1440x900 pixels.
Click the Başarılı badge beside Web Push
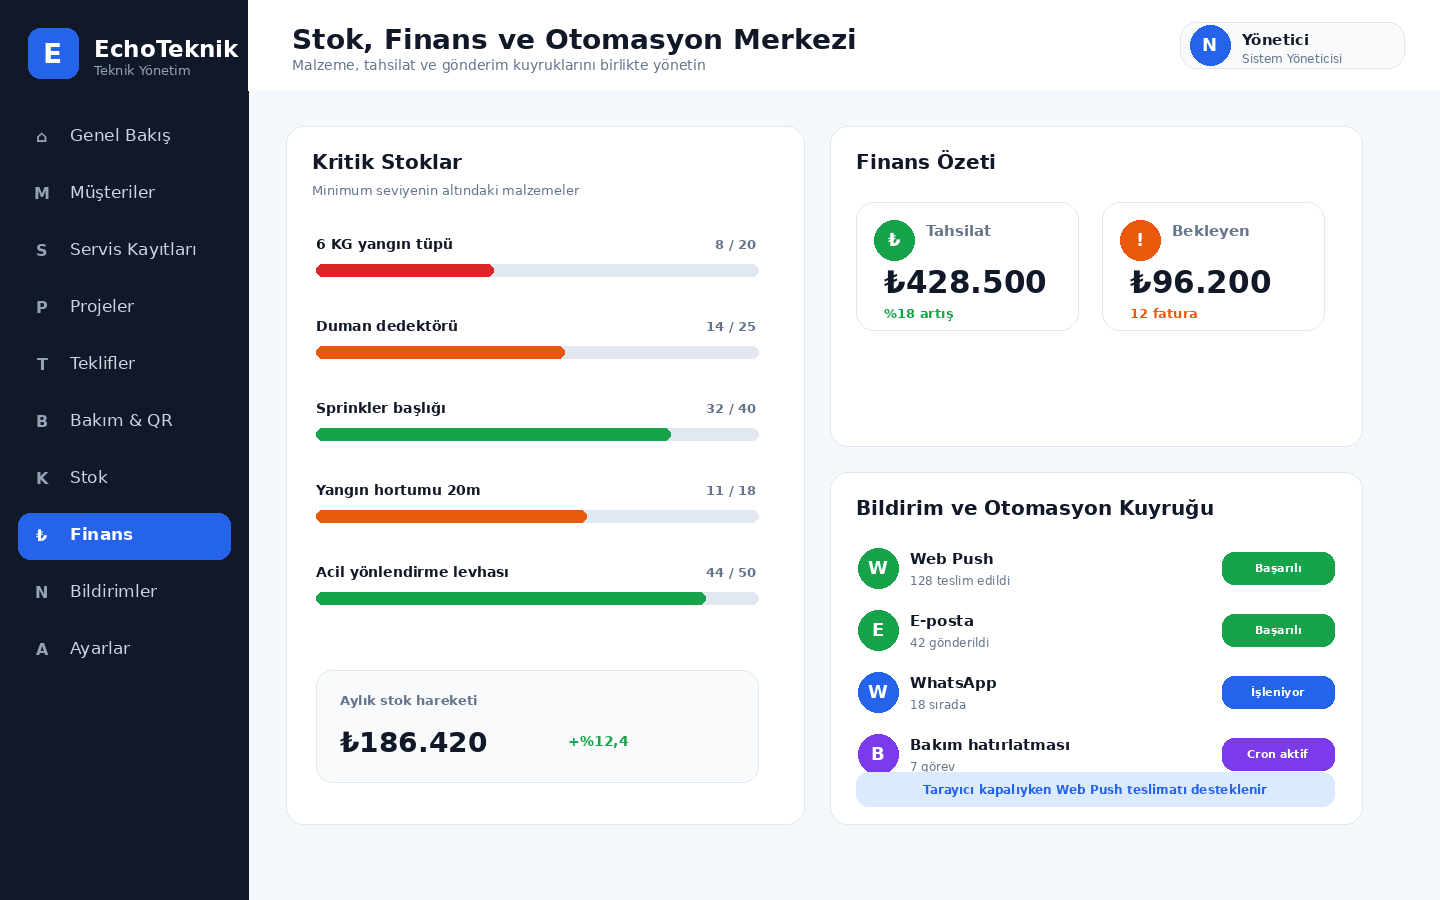[1278, 568]
